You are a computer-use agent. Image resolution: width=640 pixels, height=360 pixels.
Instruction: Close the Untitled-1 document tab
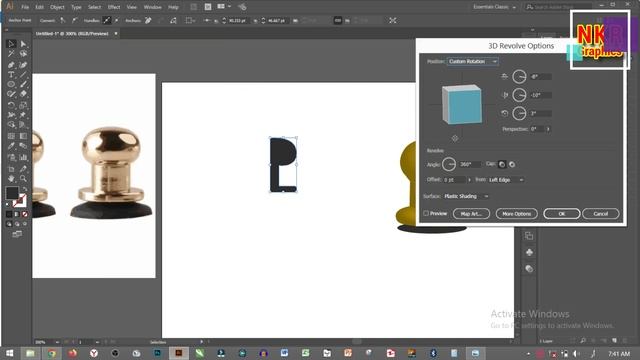point(116,33)
